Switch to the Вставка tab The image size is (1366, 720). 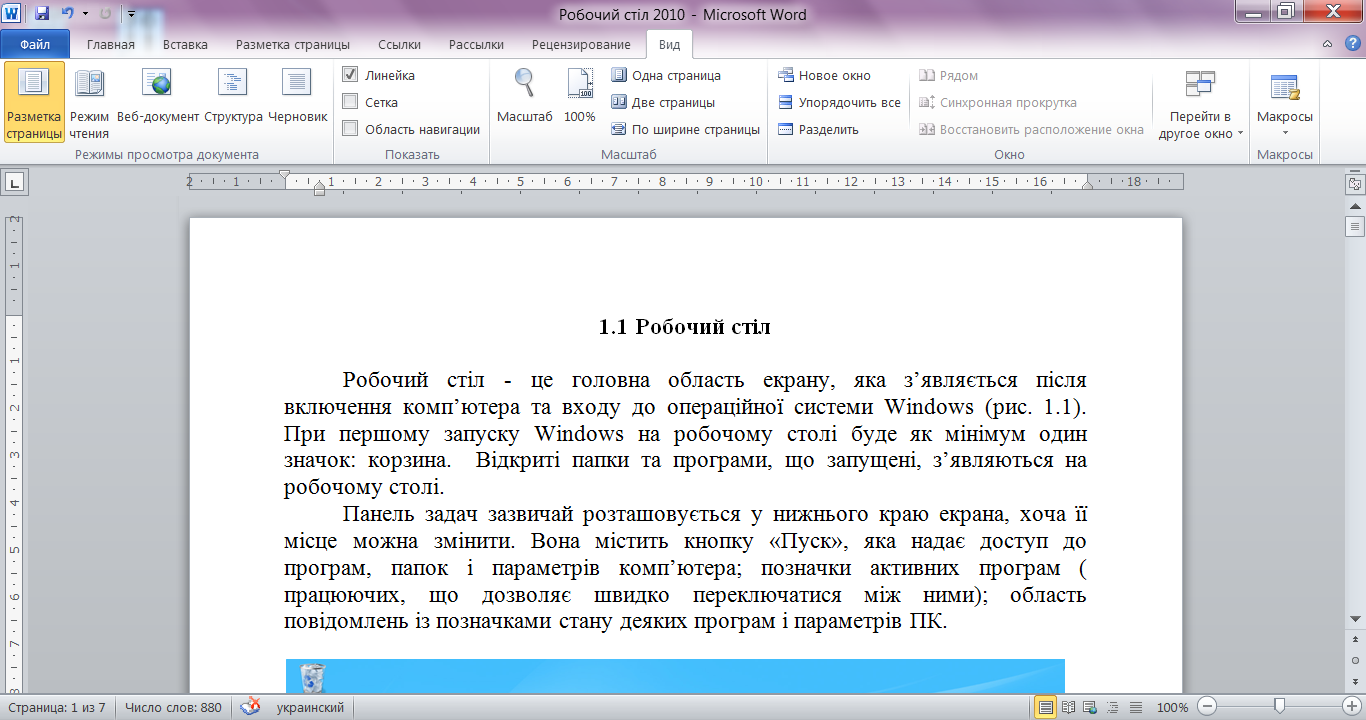tap(185, 44)
